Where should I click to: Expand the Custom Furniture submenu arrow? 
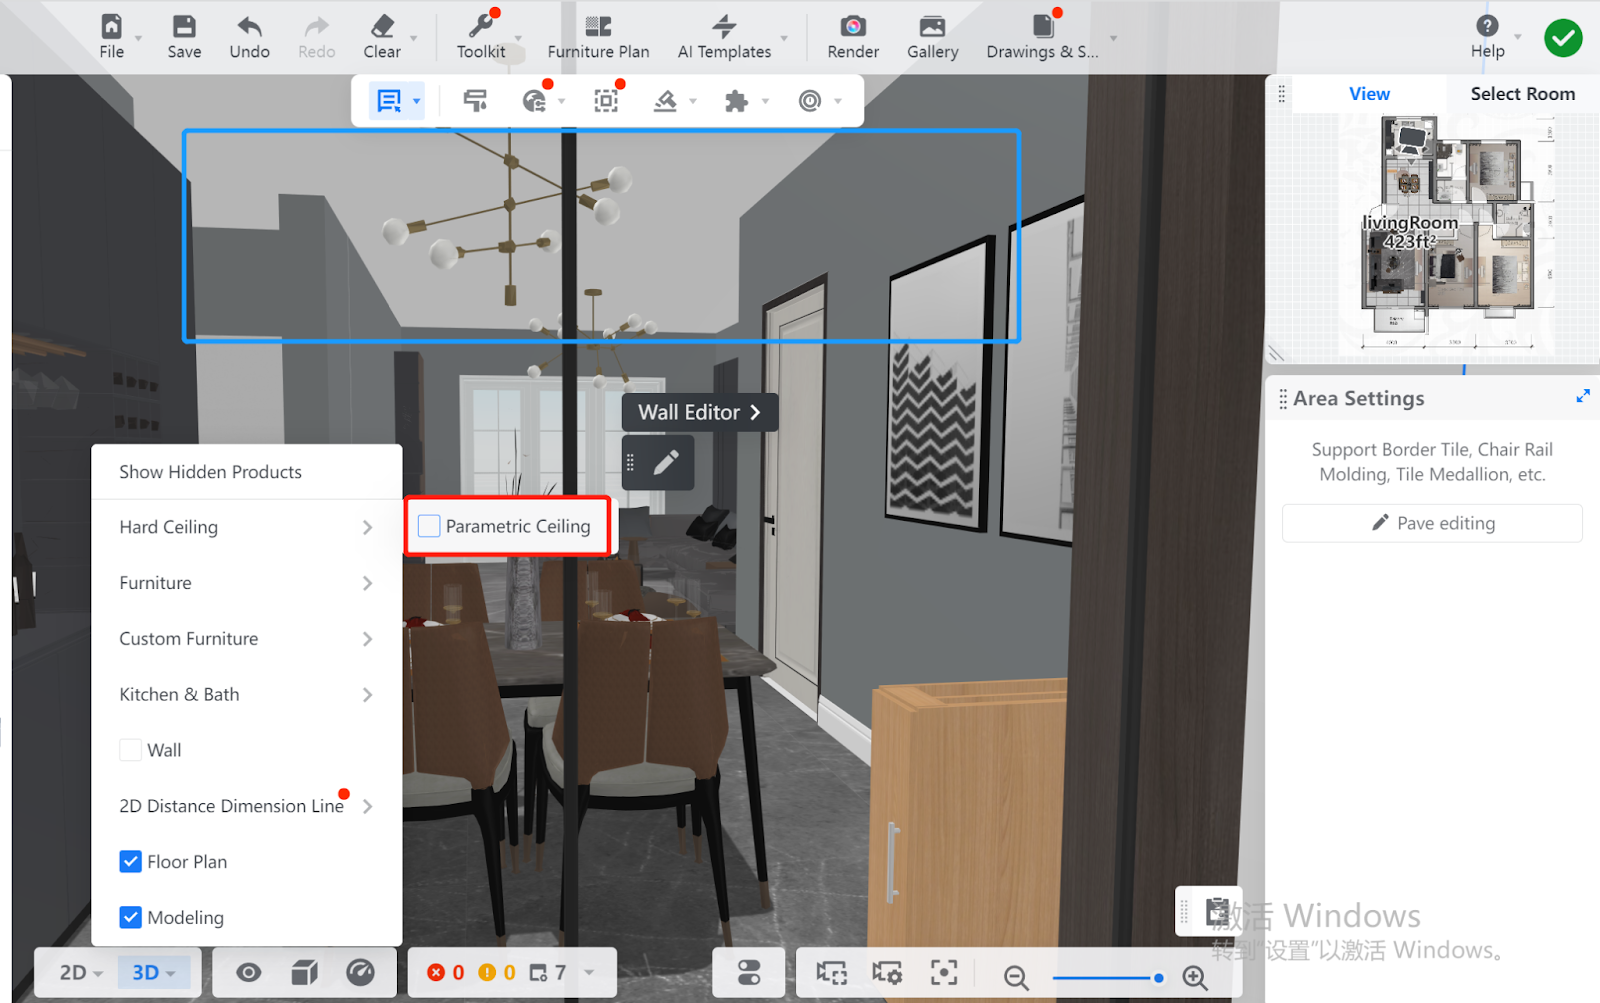point(367,639)
